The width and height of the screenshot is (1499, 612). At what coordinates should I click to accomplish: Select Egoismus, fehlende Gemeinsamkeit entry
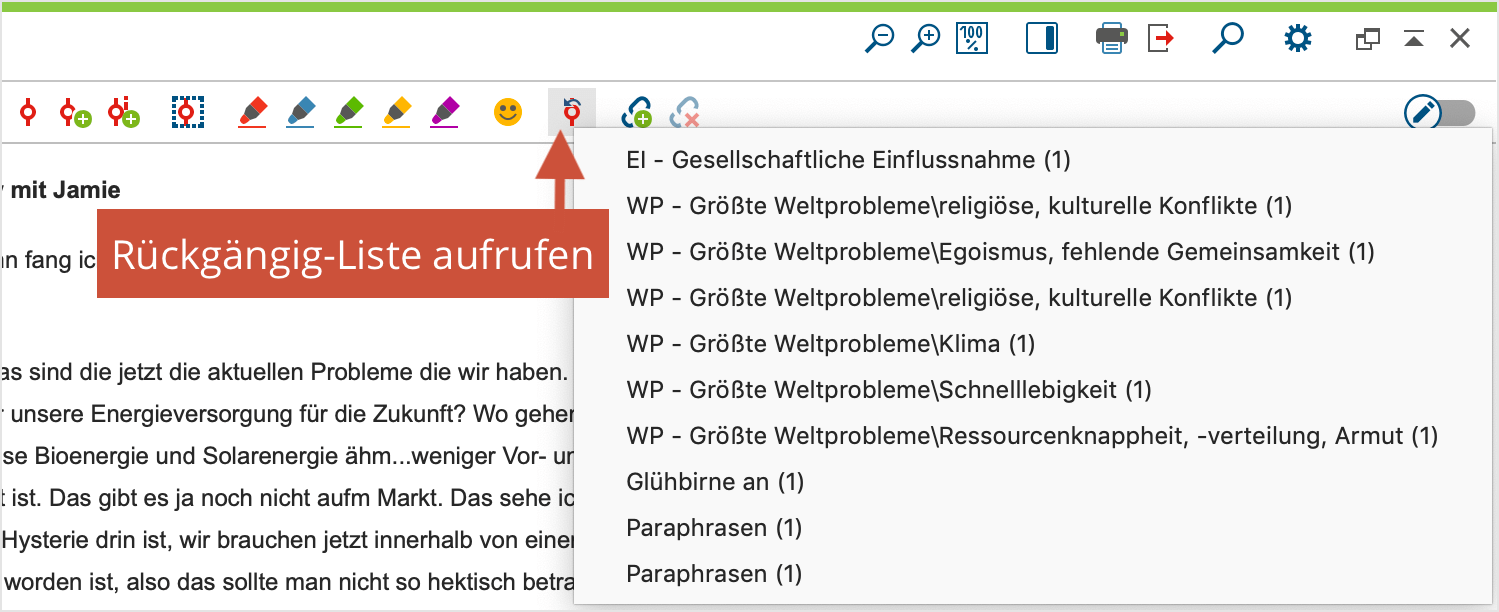coord(1034,252)
